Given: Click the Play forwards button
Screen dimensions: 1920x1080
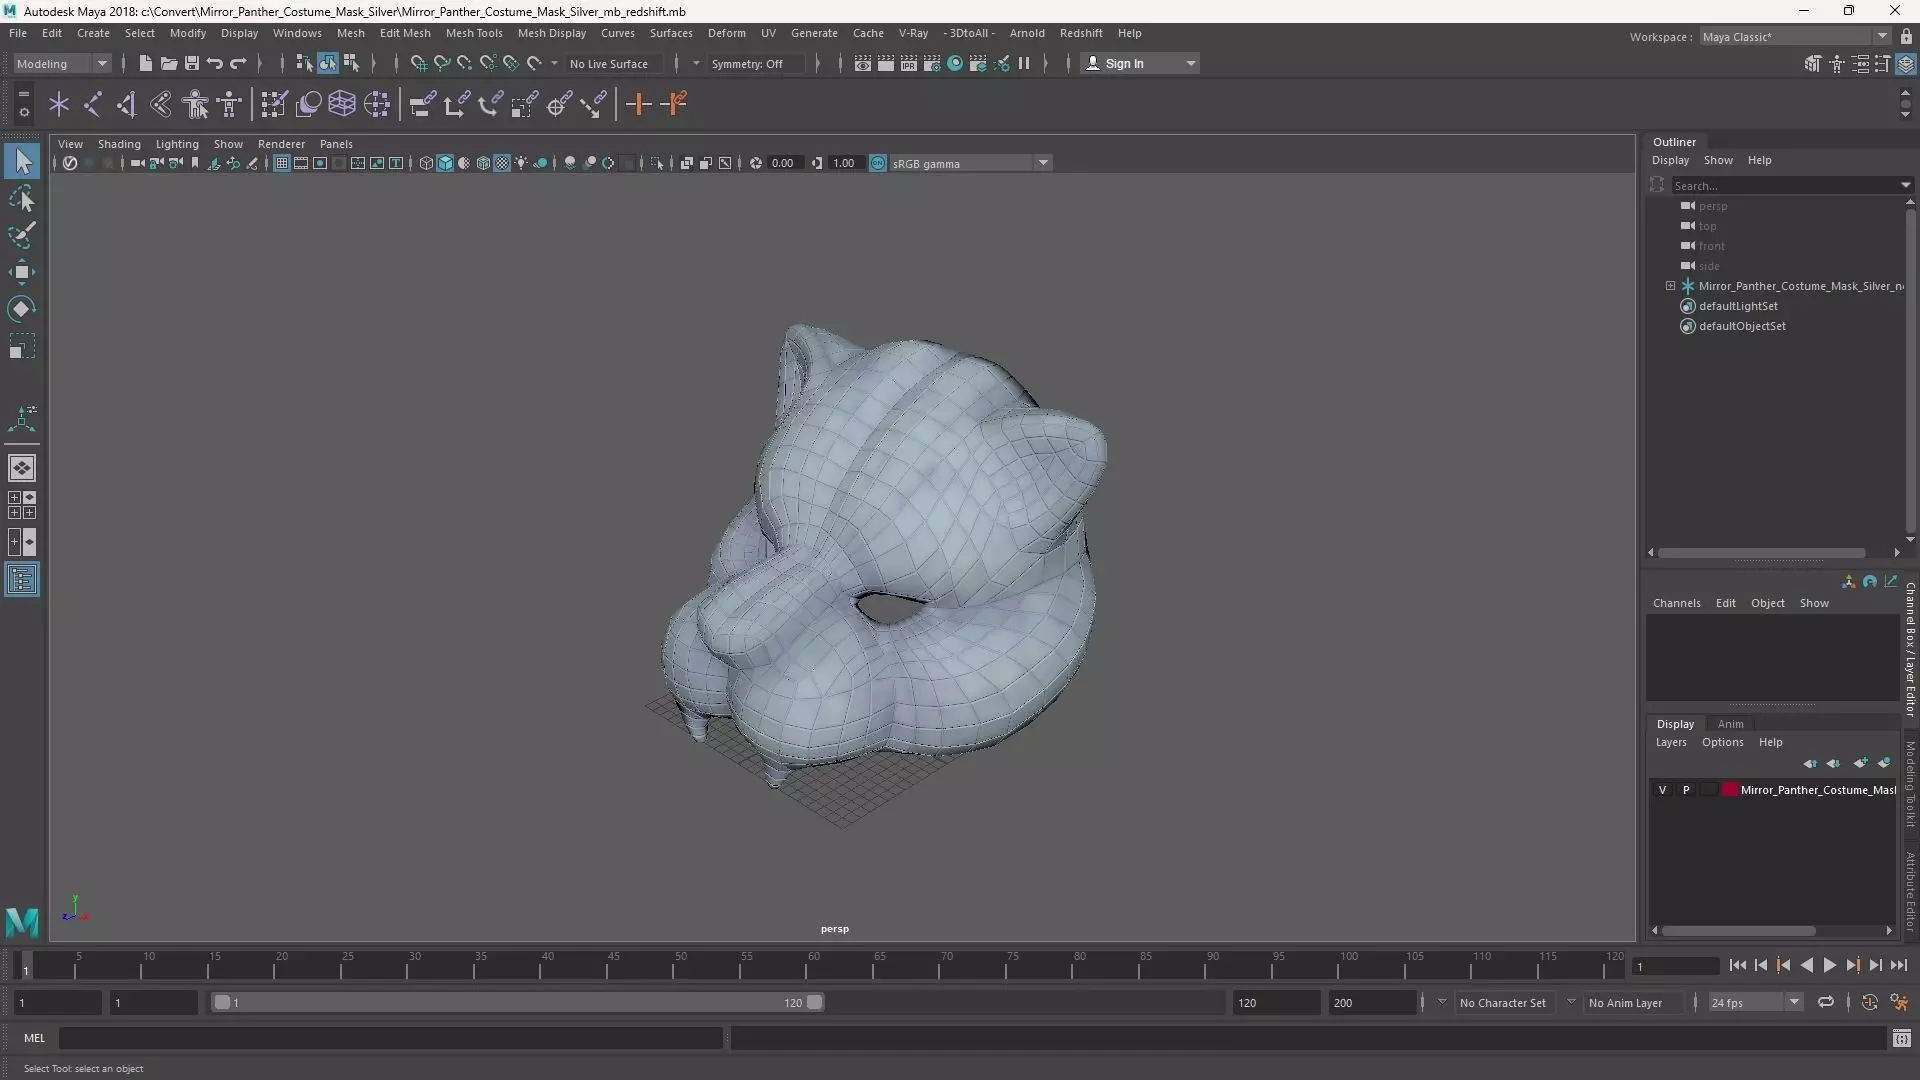Looking at the screenshot, I should [1829, 965].
